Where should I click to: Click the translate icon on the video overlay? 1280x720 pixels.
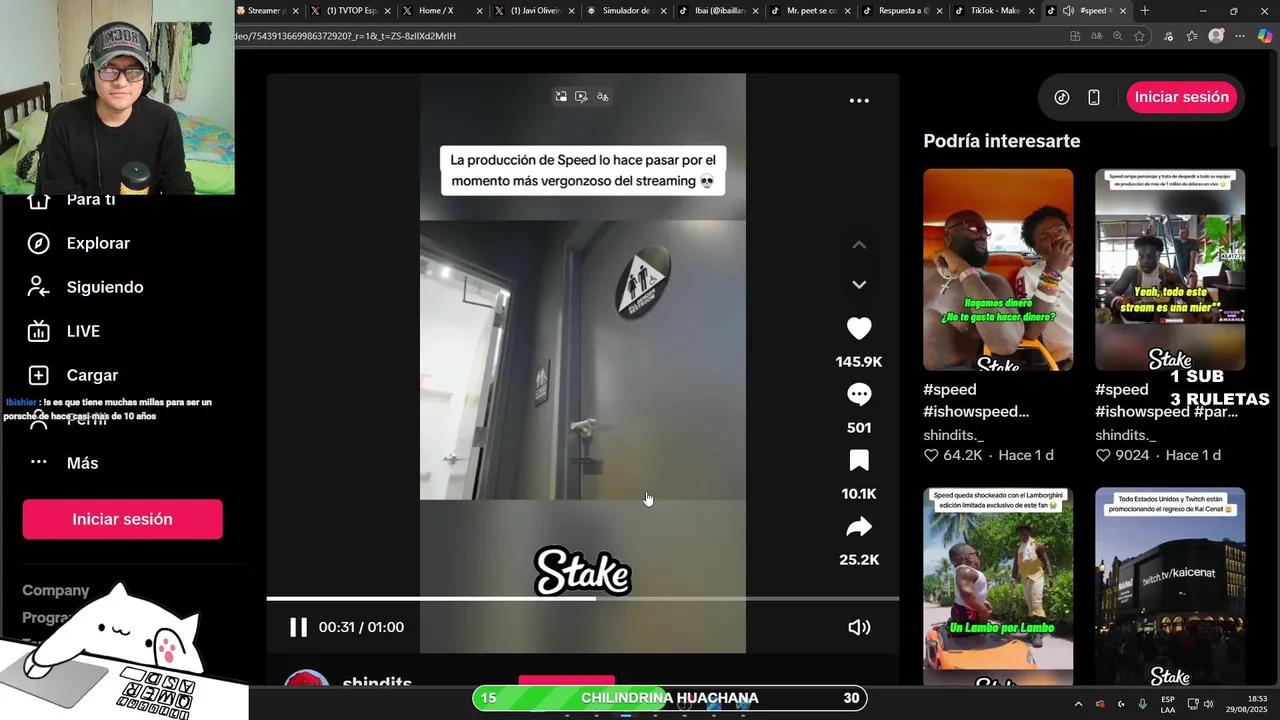[603, 97]
